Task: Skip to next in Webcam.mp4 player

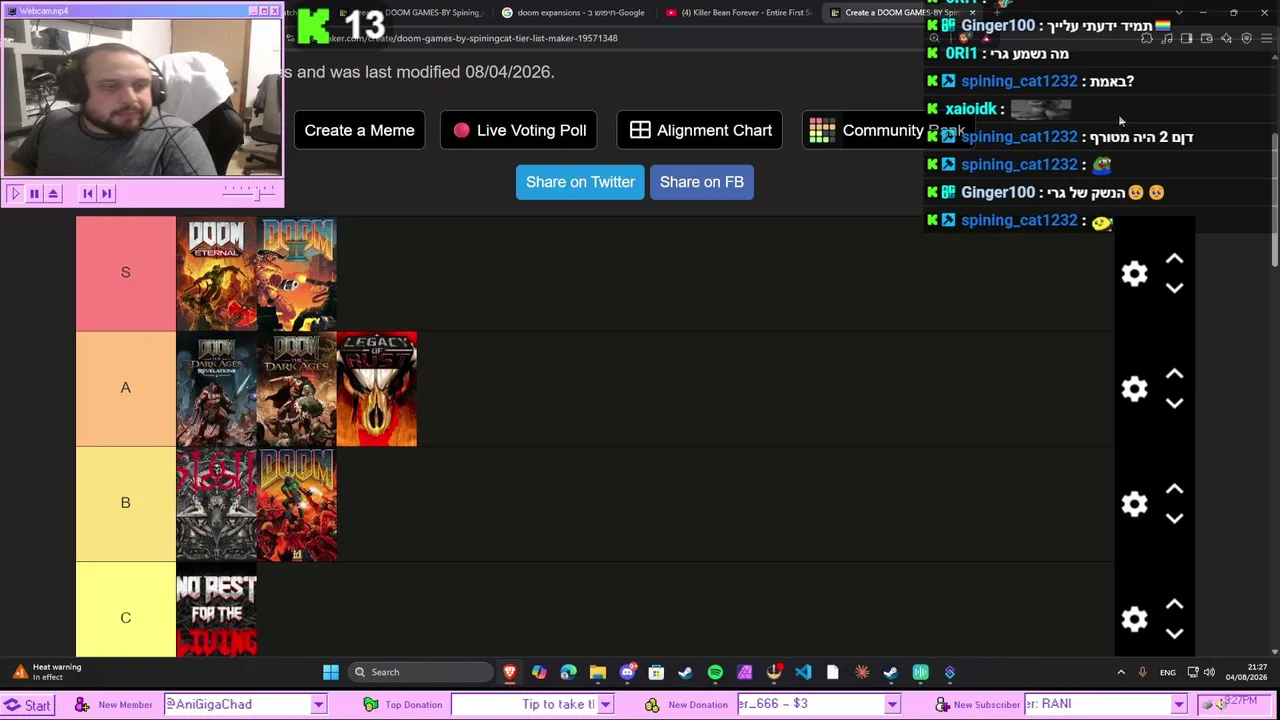Action: click(107, 193)
